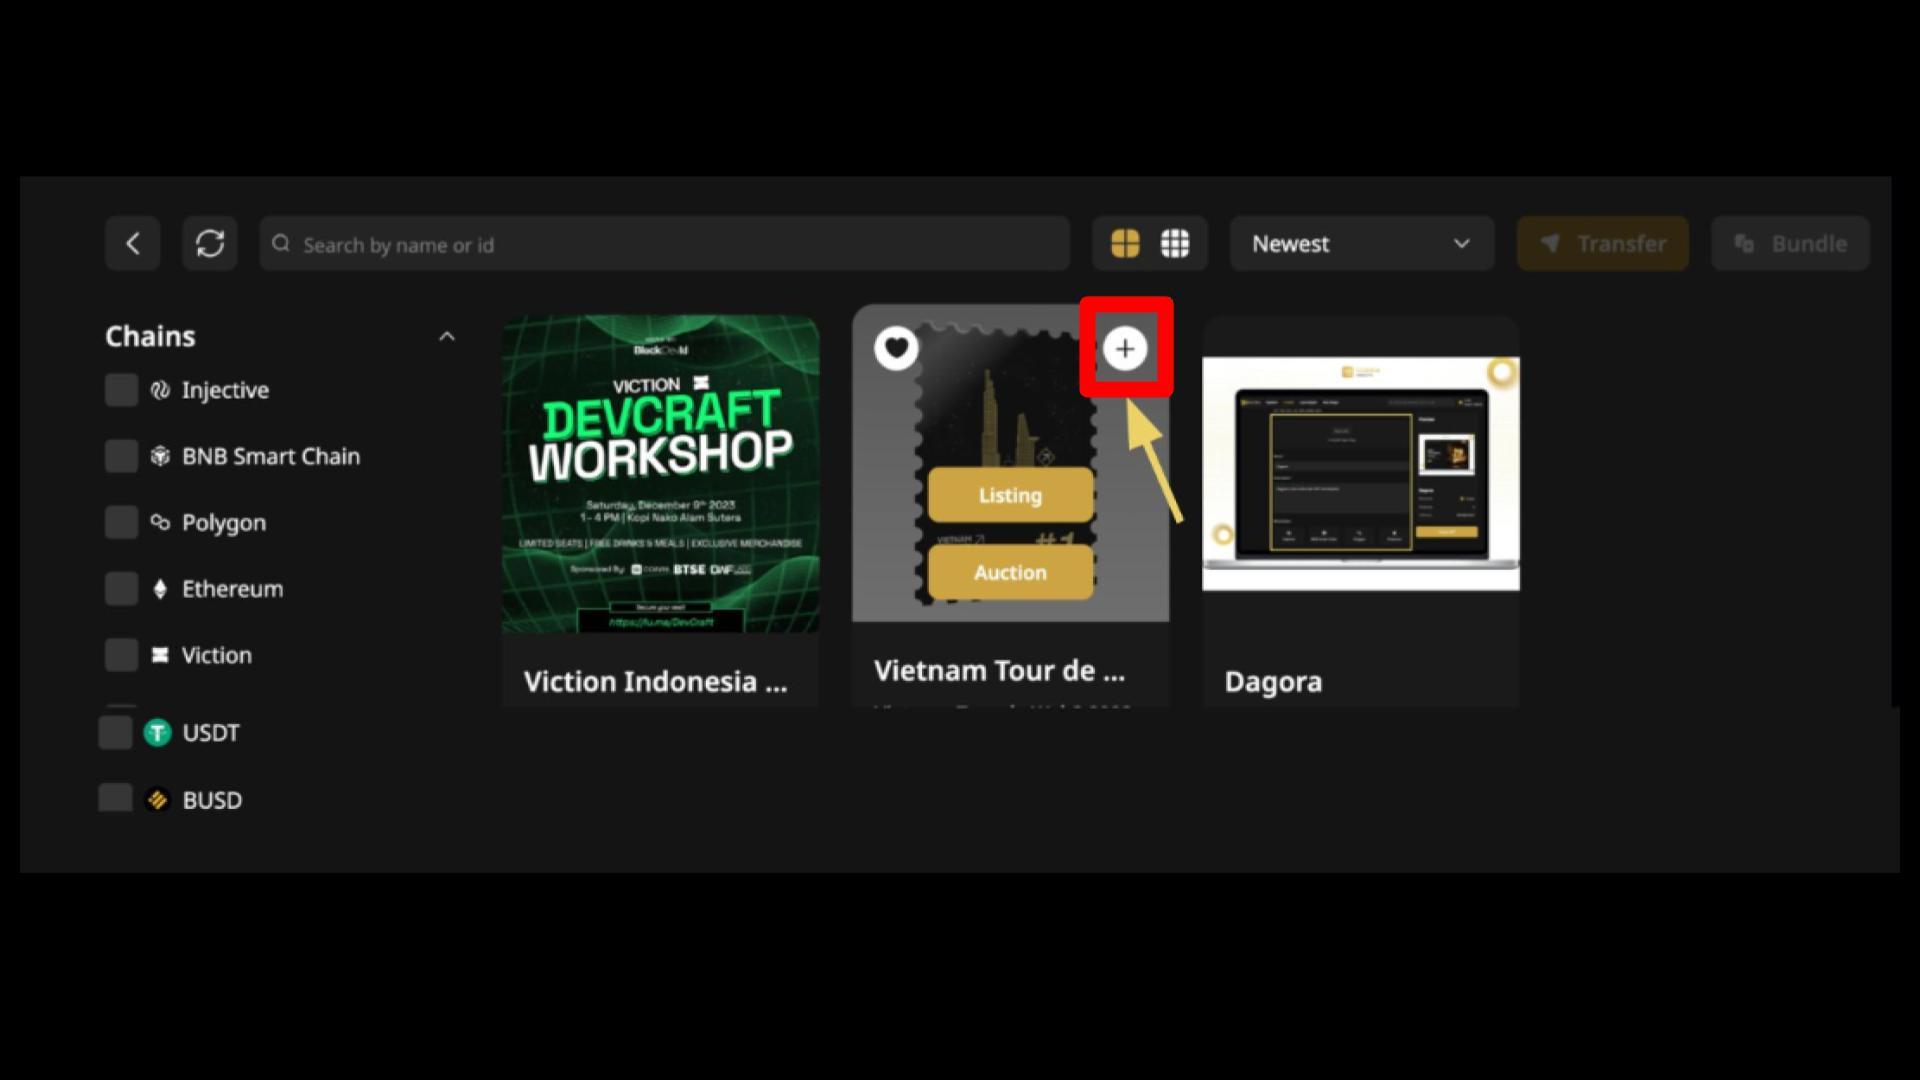Screen dimensions: 1920x1080
Task: Click the Polygon chain logo
Action: click(160, 522)
